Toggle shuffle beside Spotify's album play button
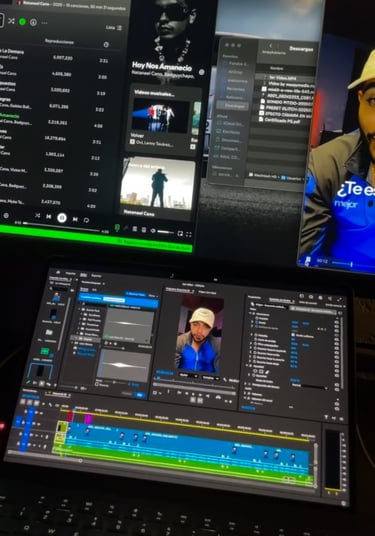 click(11, 21)
